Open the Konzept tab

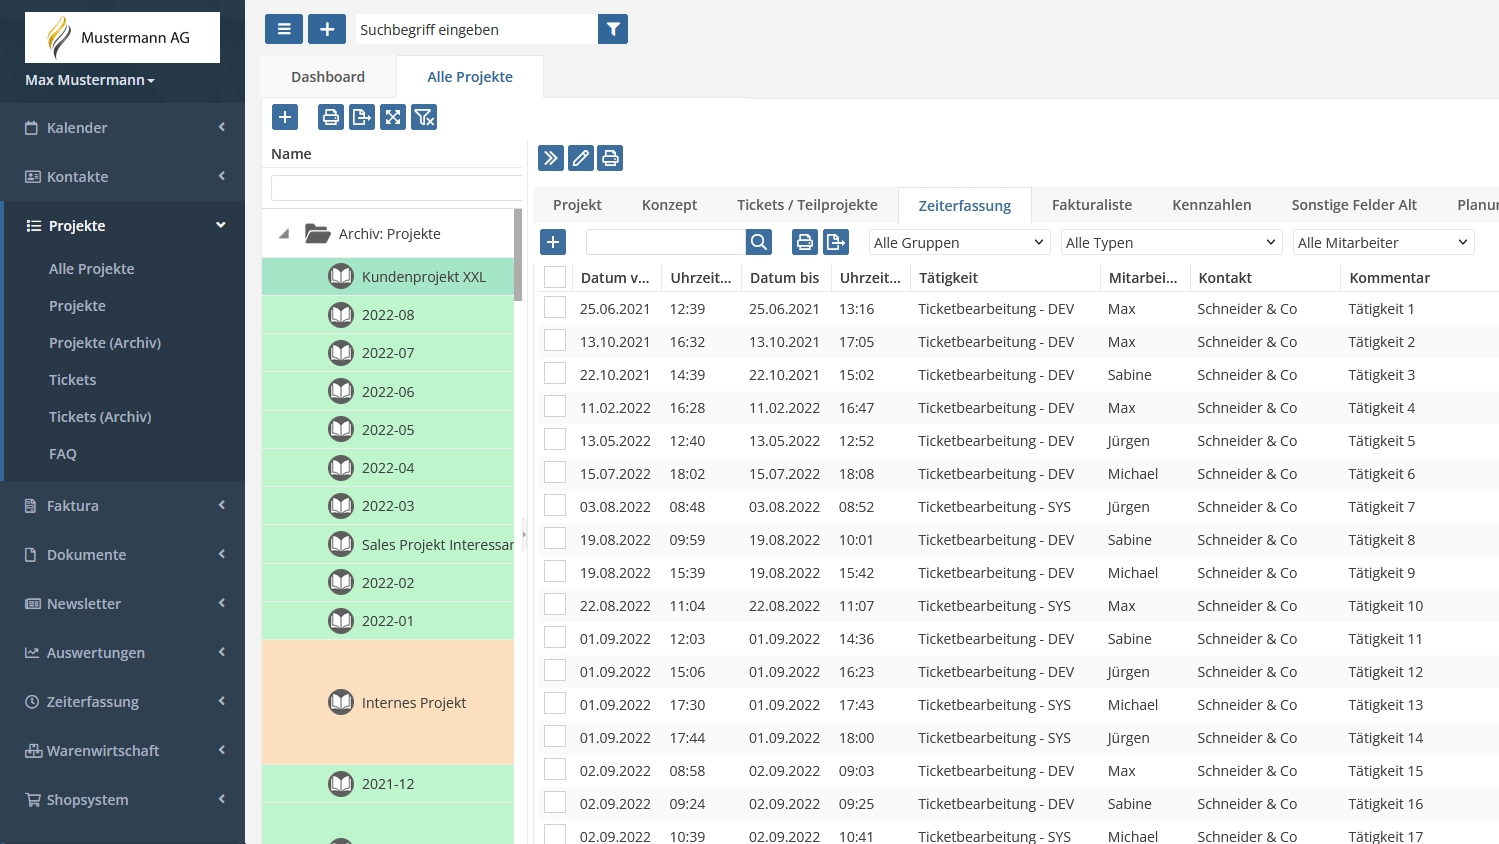coord(669,205)
